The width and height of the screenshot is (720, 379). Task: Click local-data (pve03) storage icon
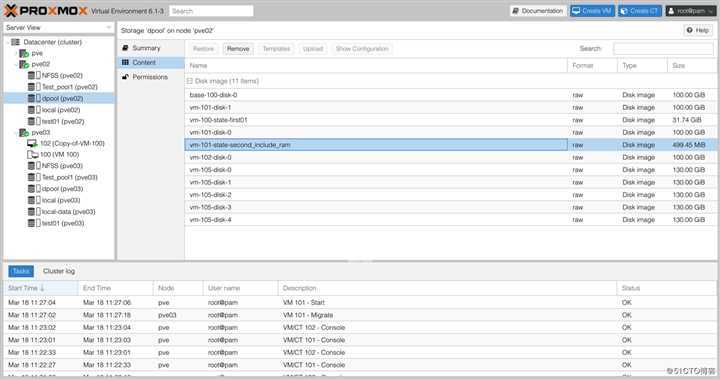pyautogui.click(x=34, y=212)
